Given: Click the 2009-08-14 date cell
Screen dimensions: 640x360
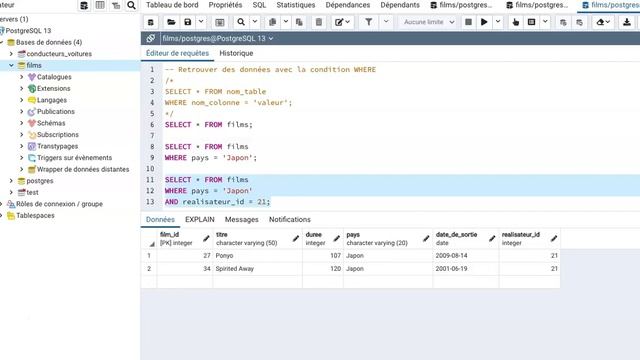Looking at the screenshot, I should pyautogui.click(x=466, y=256).
